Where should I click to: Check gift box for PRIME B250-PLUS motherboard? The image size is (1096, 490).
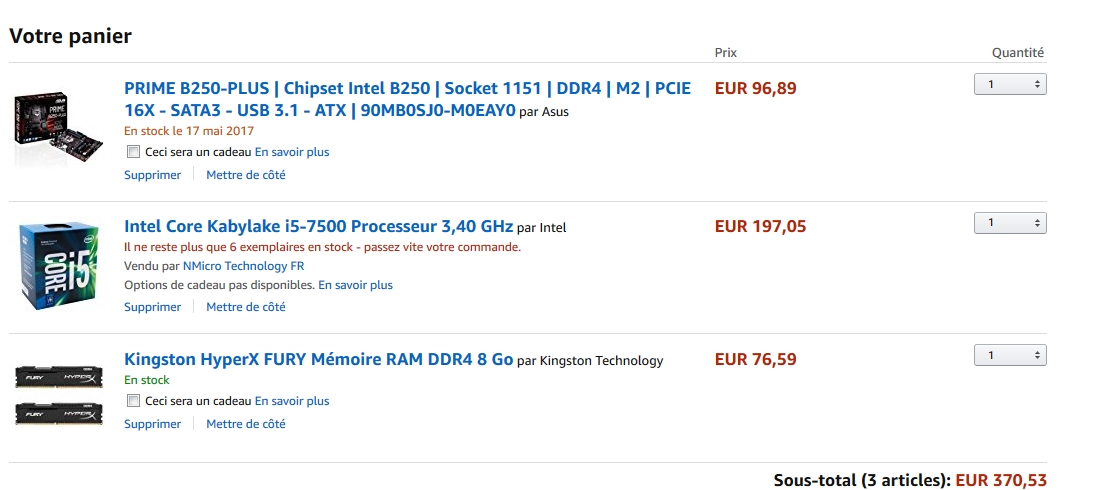134,152
